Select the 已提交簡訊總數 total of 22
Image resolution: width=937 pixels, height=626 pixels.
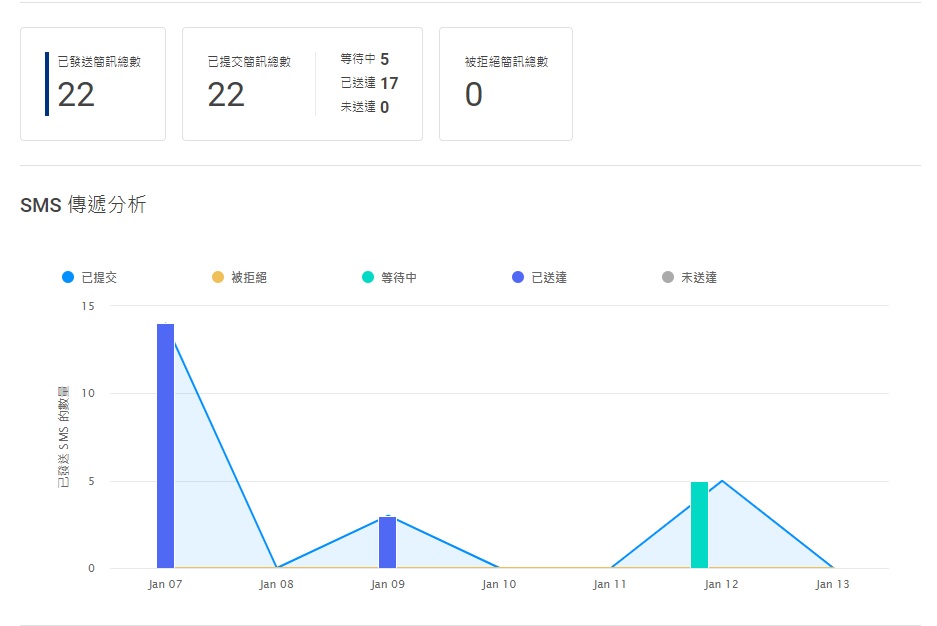coord(226,95)
